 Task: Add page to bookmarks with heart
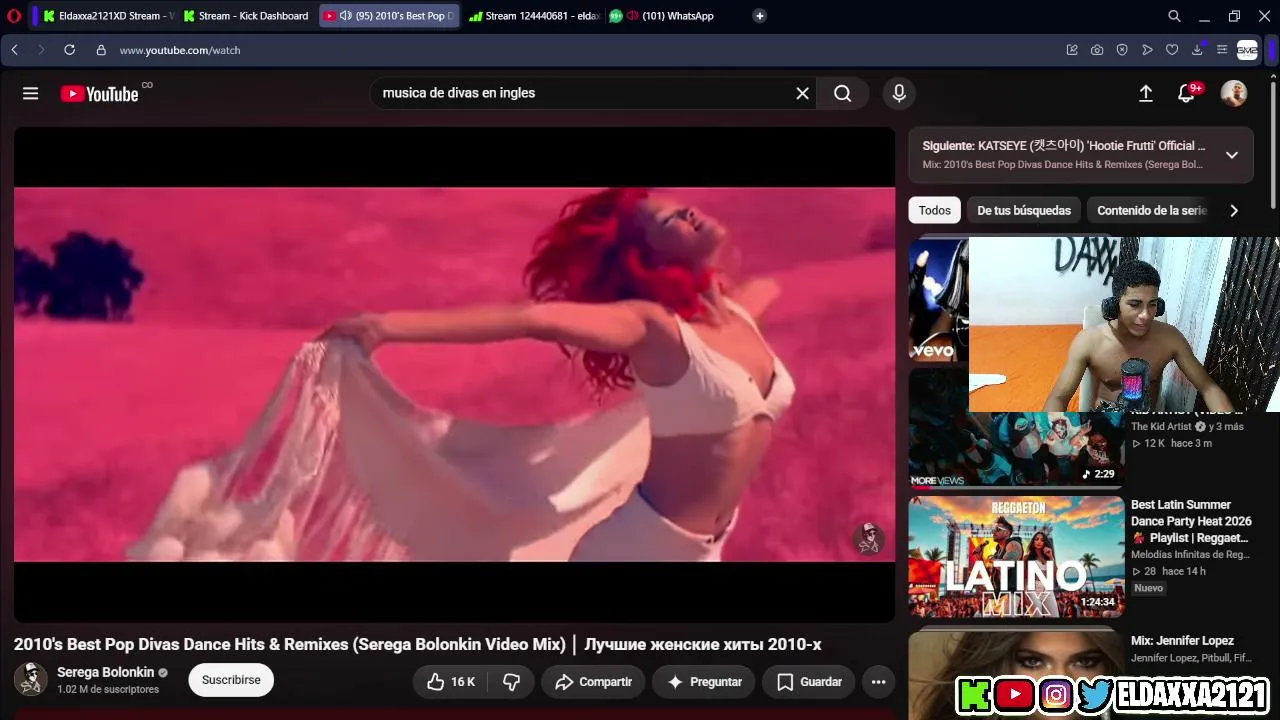point(1172,50)
